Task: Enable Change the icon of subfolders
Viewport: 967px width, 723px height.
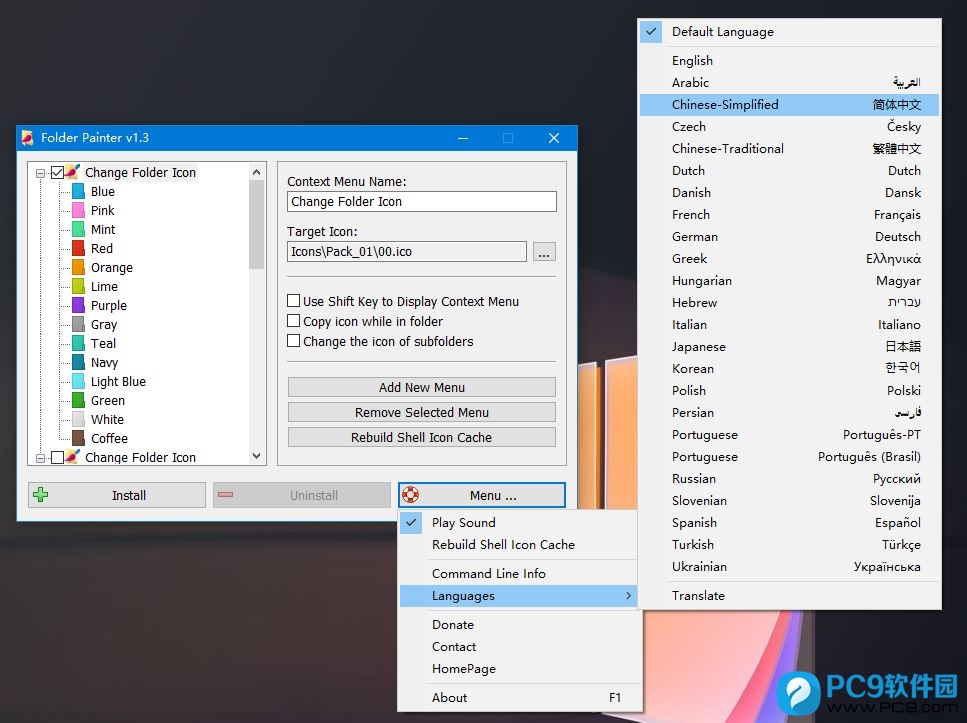Action: 294,341
